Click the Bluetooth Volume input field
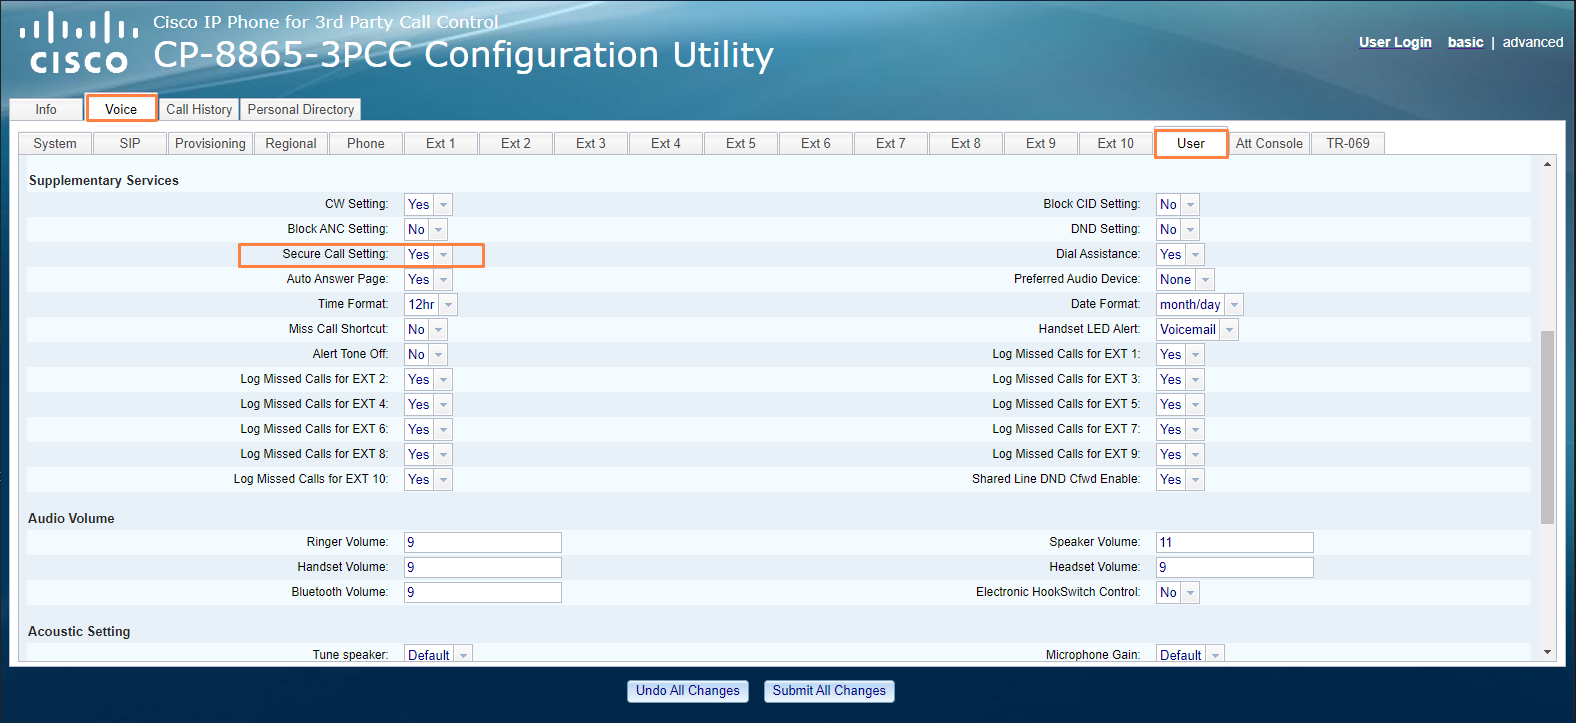 (483, 592)
